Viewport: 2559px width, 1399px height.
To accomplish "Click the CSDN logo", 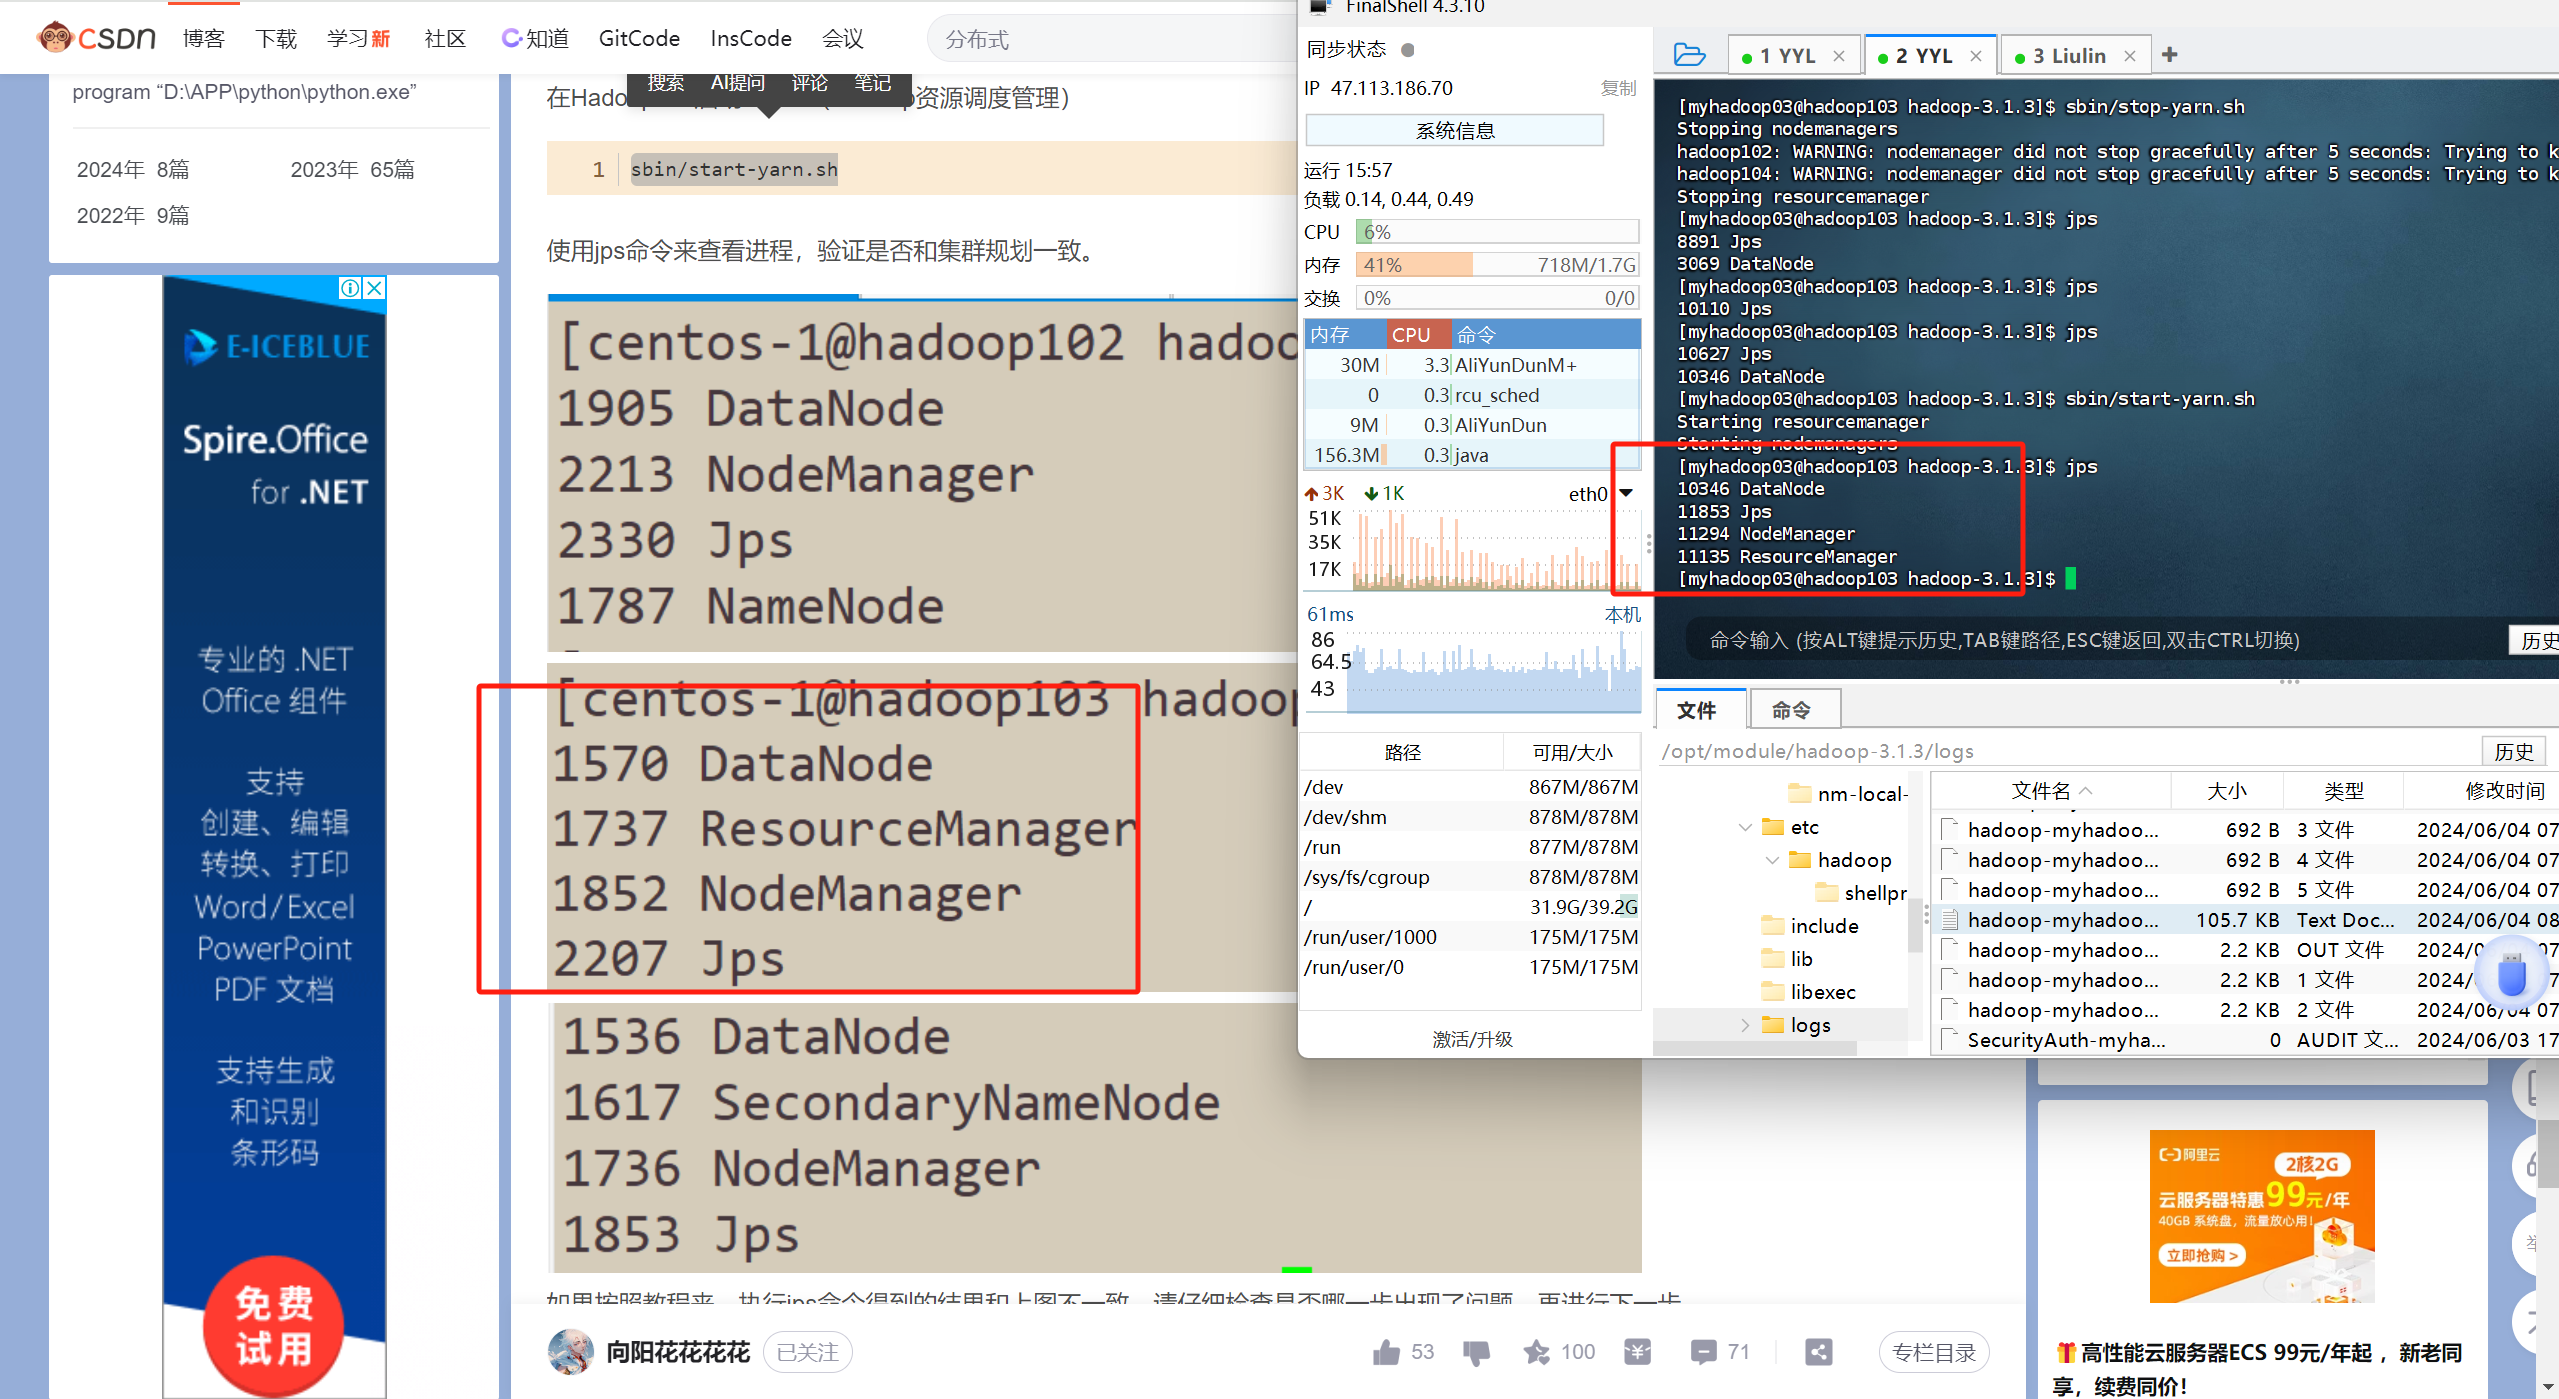I will click(x=96, y=38).
